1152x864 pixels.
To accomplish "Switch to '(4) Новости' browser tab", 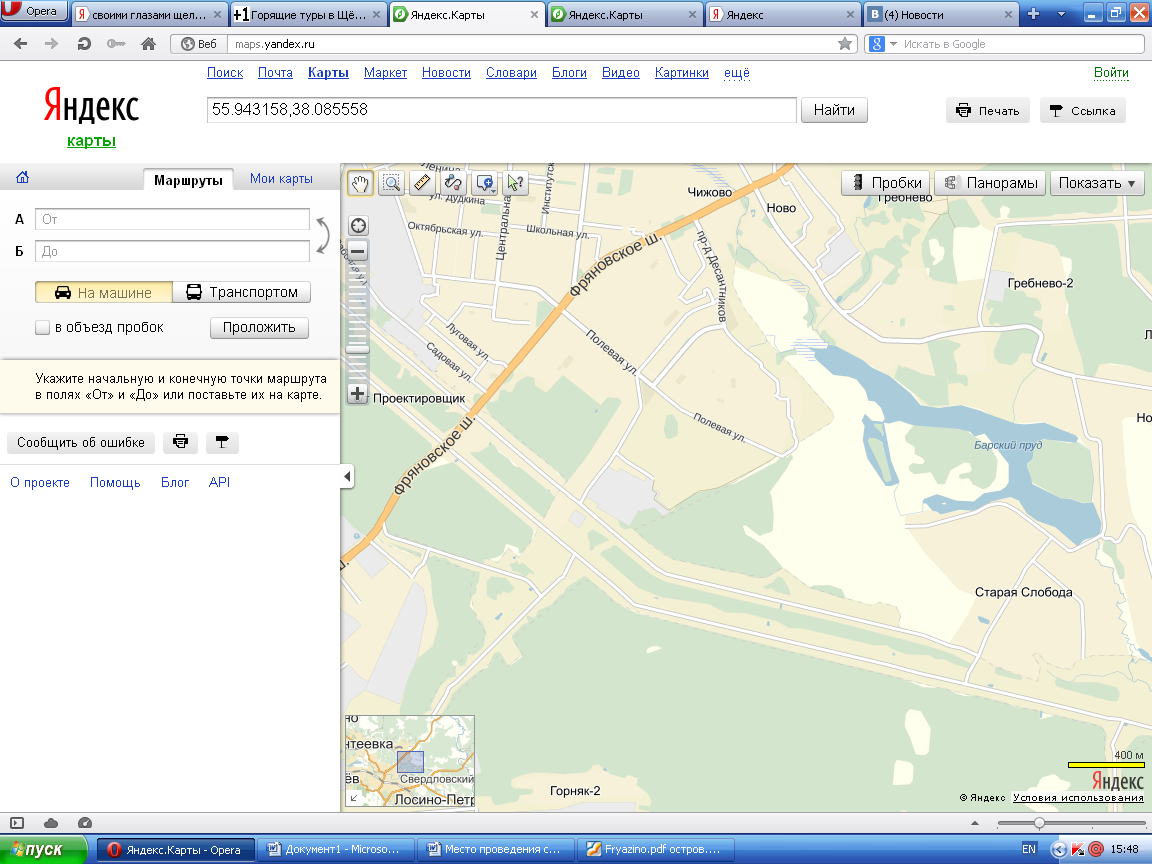I will click(x=941, y=15).
